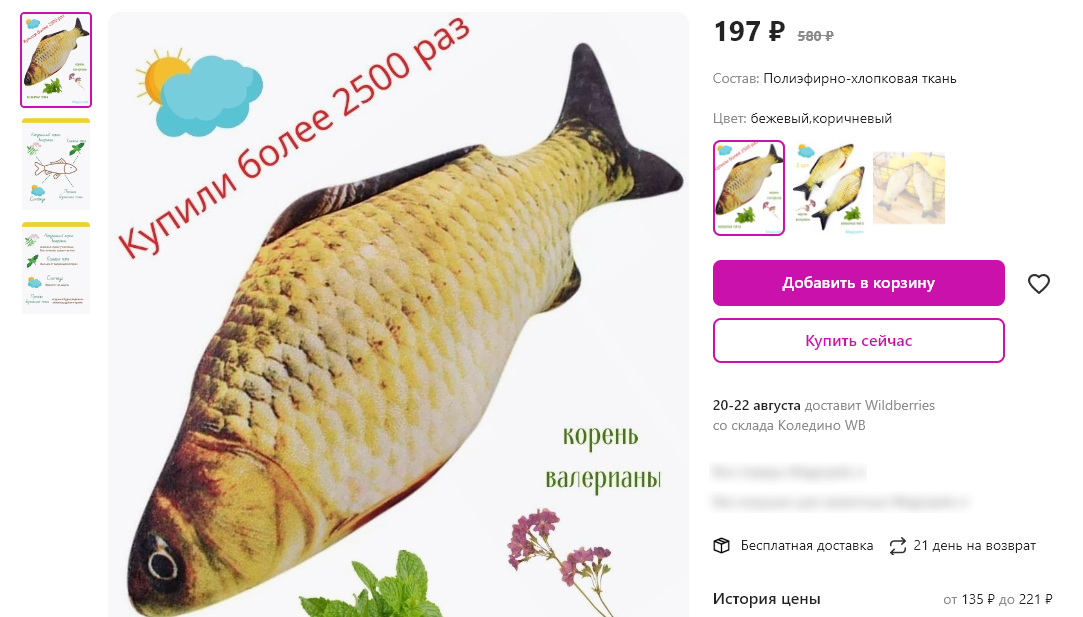Click the free delivery box icon

721,546
